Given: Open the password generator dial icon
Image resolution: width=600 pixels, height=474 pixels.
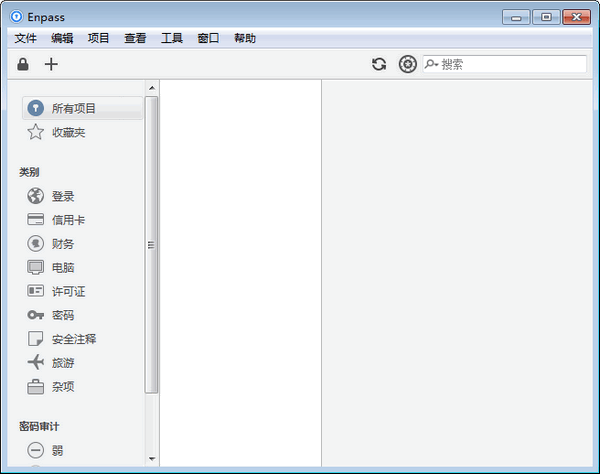Looking at the screenshot, I should (408, 64).
